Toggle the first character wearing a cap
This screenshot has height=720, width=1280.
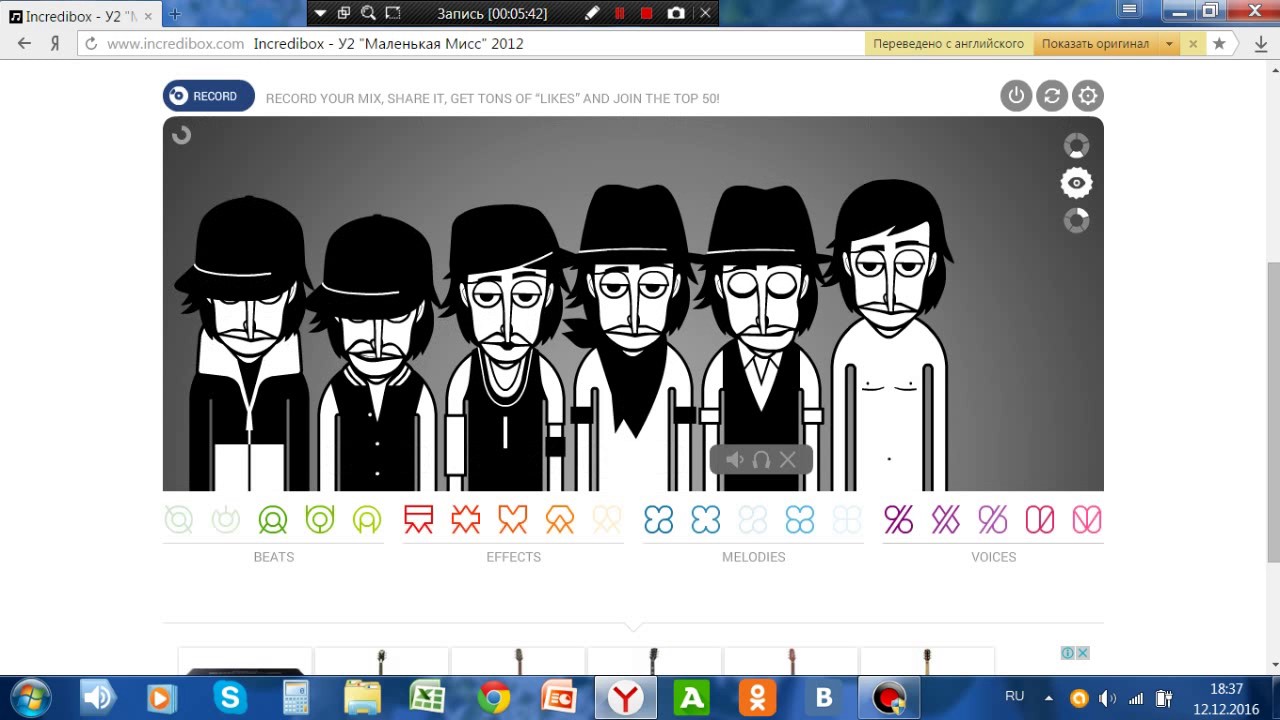point(246,342)
